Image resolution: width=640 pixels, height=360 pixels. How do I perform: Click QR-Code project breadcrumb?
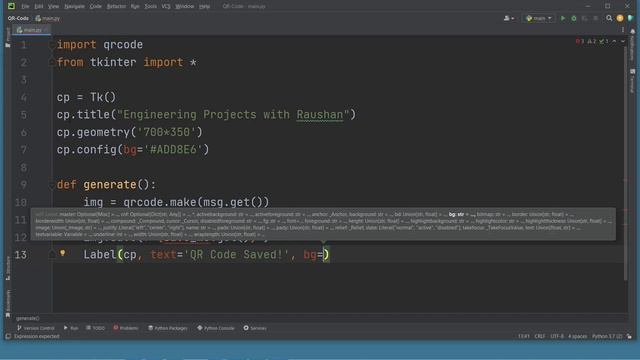click(x=18, y=18)
